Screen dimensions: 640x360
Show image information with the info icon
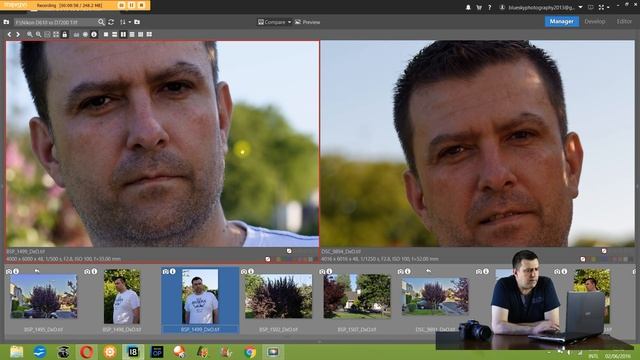(x=94, y=35)
